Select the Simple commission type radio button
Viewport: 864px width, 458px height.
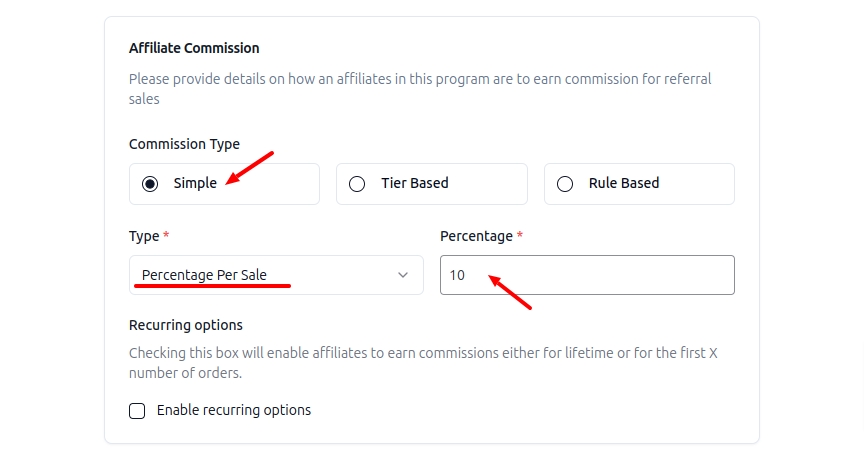click(x=150, y=184)
